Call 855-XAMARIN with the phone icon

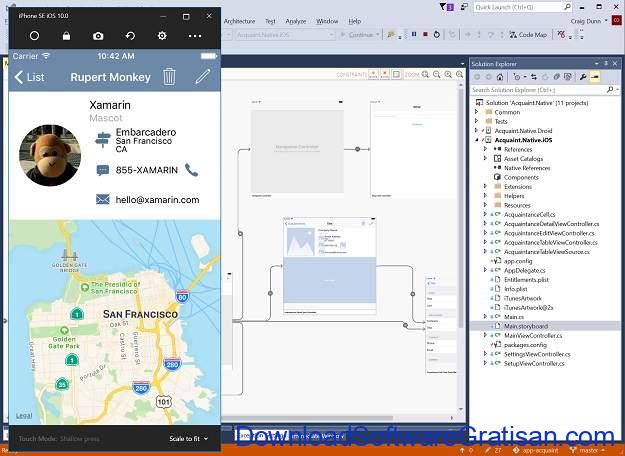(x=191, y=170)
